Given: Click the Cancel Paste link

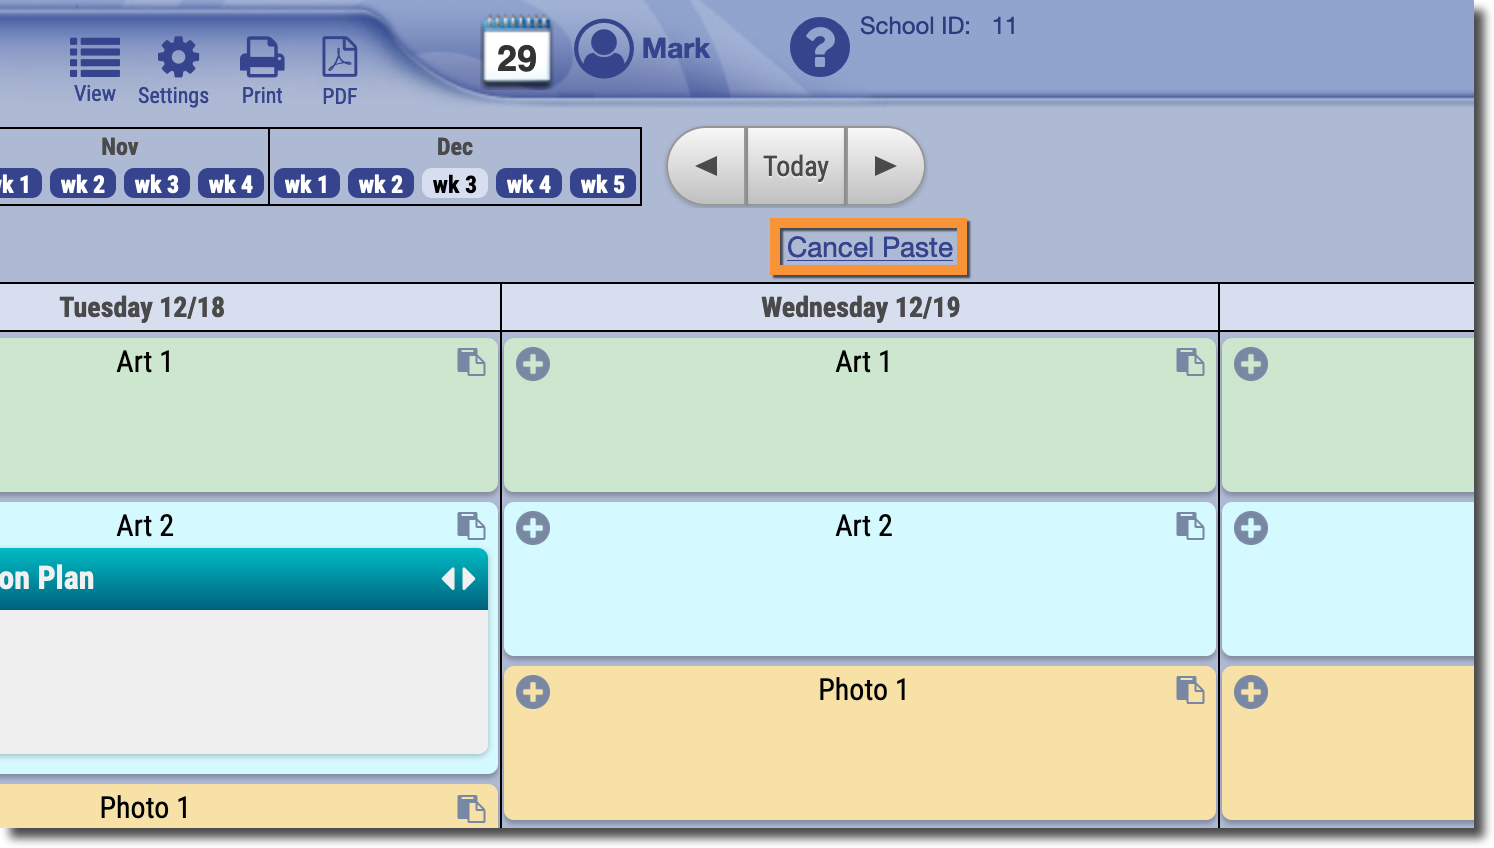Looking at the screenshot, I should [869, 247].
